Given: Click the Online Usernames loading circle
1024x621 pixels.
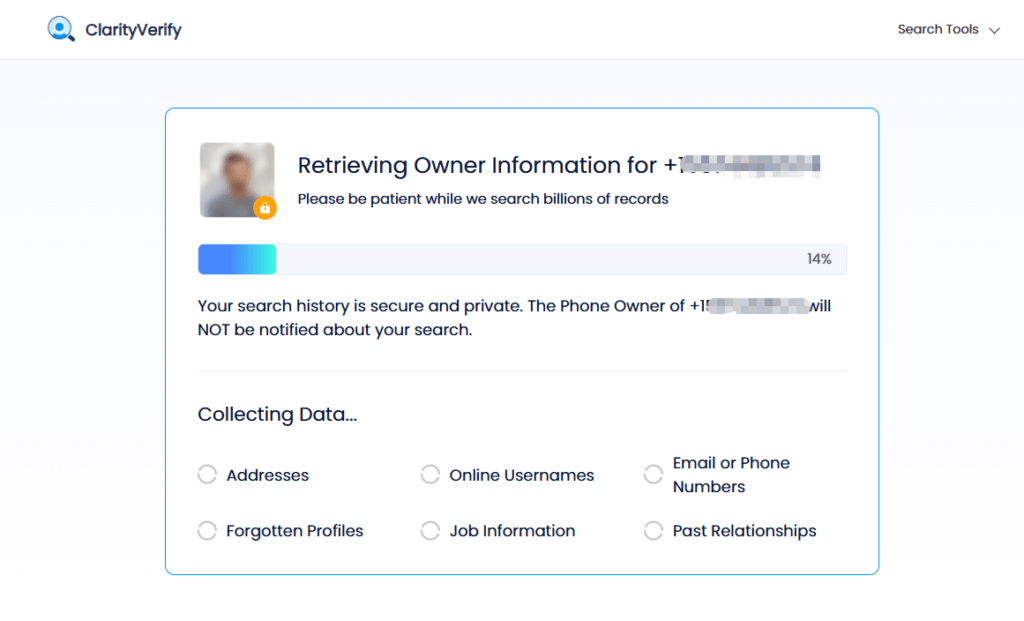Looking at the screenshot, I should point(430,475).
